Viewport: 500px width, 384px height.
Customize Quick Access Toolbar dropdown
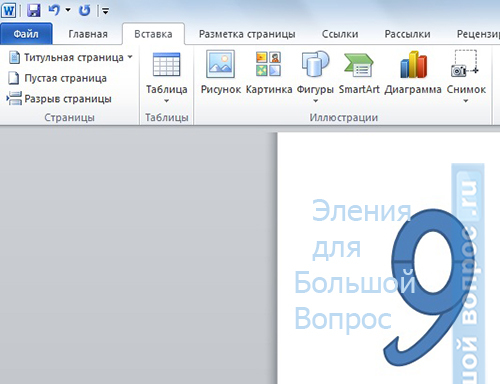click(x=105, y=11)
